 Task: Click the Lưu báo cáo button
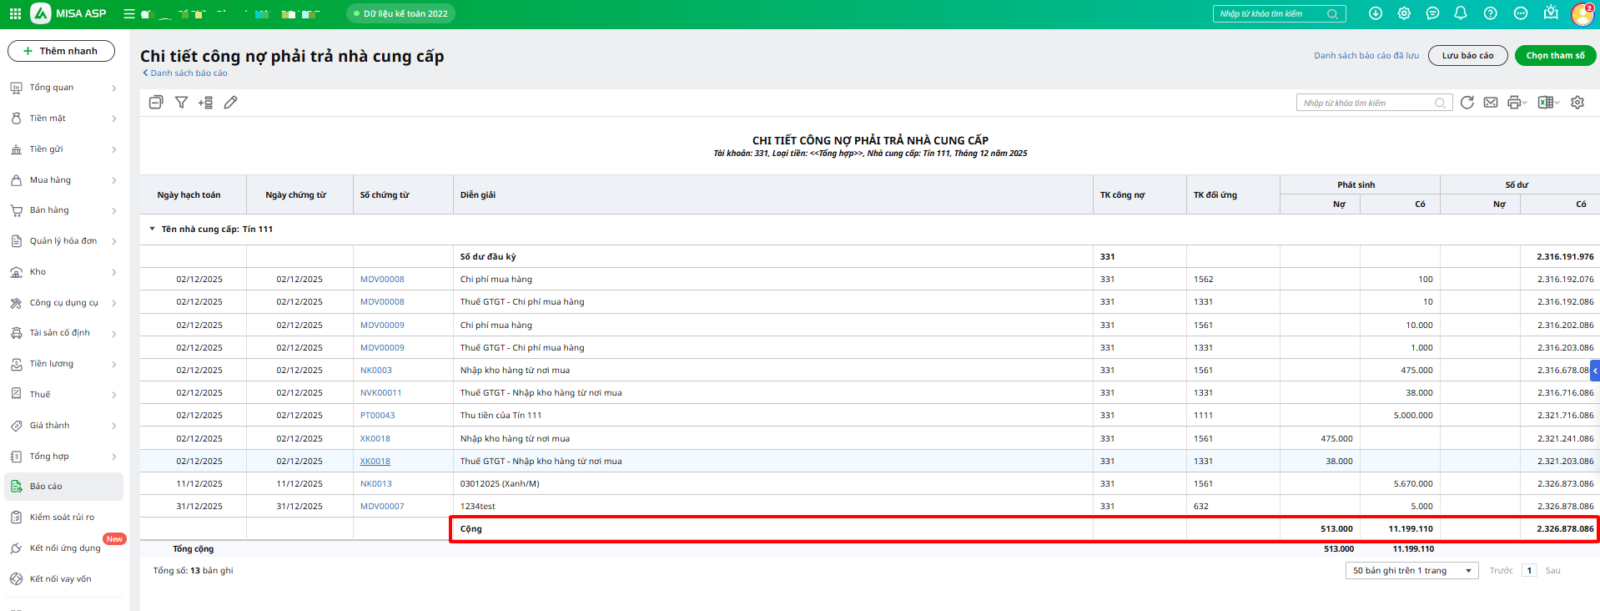(1467, 55)
